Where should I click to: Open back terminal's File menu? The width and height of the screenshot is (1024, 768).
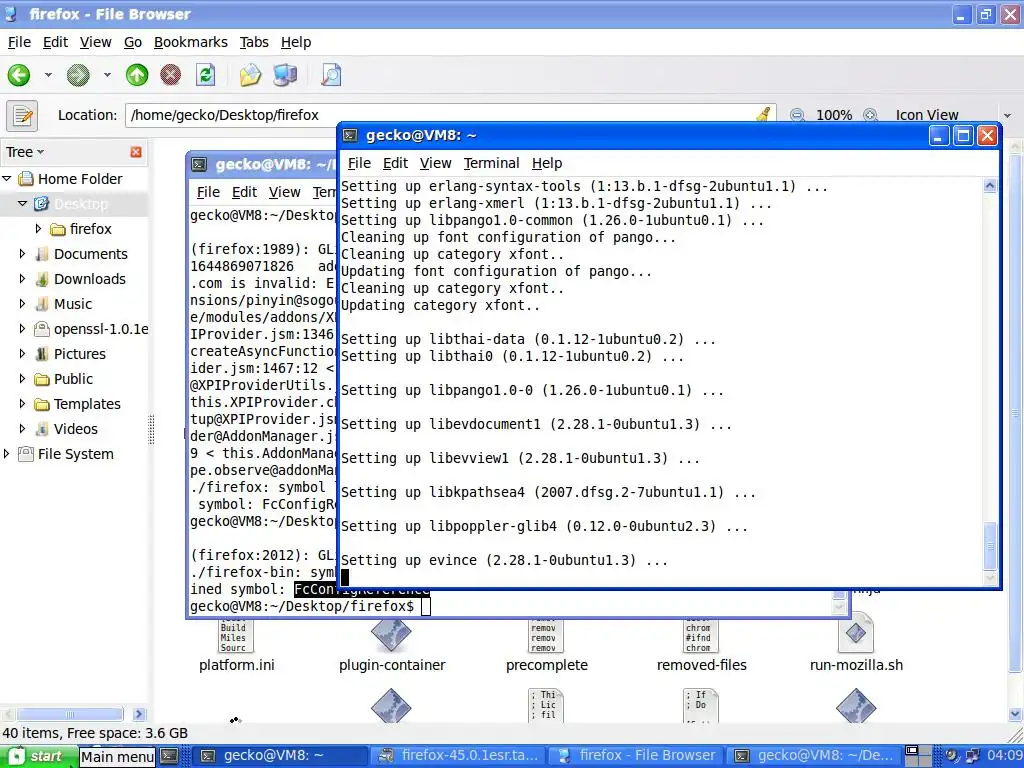[x=208, y=192]
